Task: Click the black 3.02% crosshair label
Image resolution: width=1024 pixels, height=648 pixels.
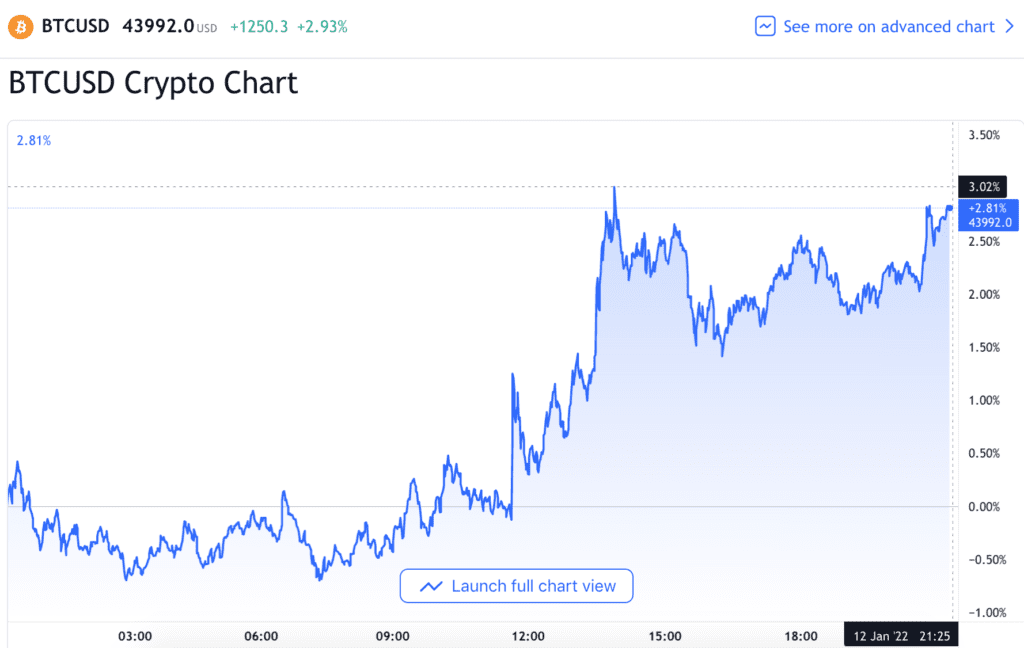Action: pyautogui.click(x=982, y=186)
